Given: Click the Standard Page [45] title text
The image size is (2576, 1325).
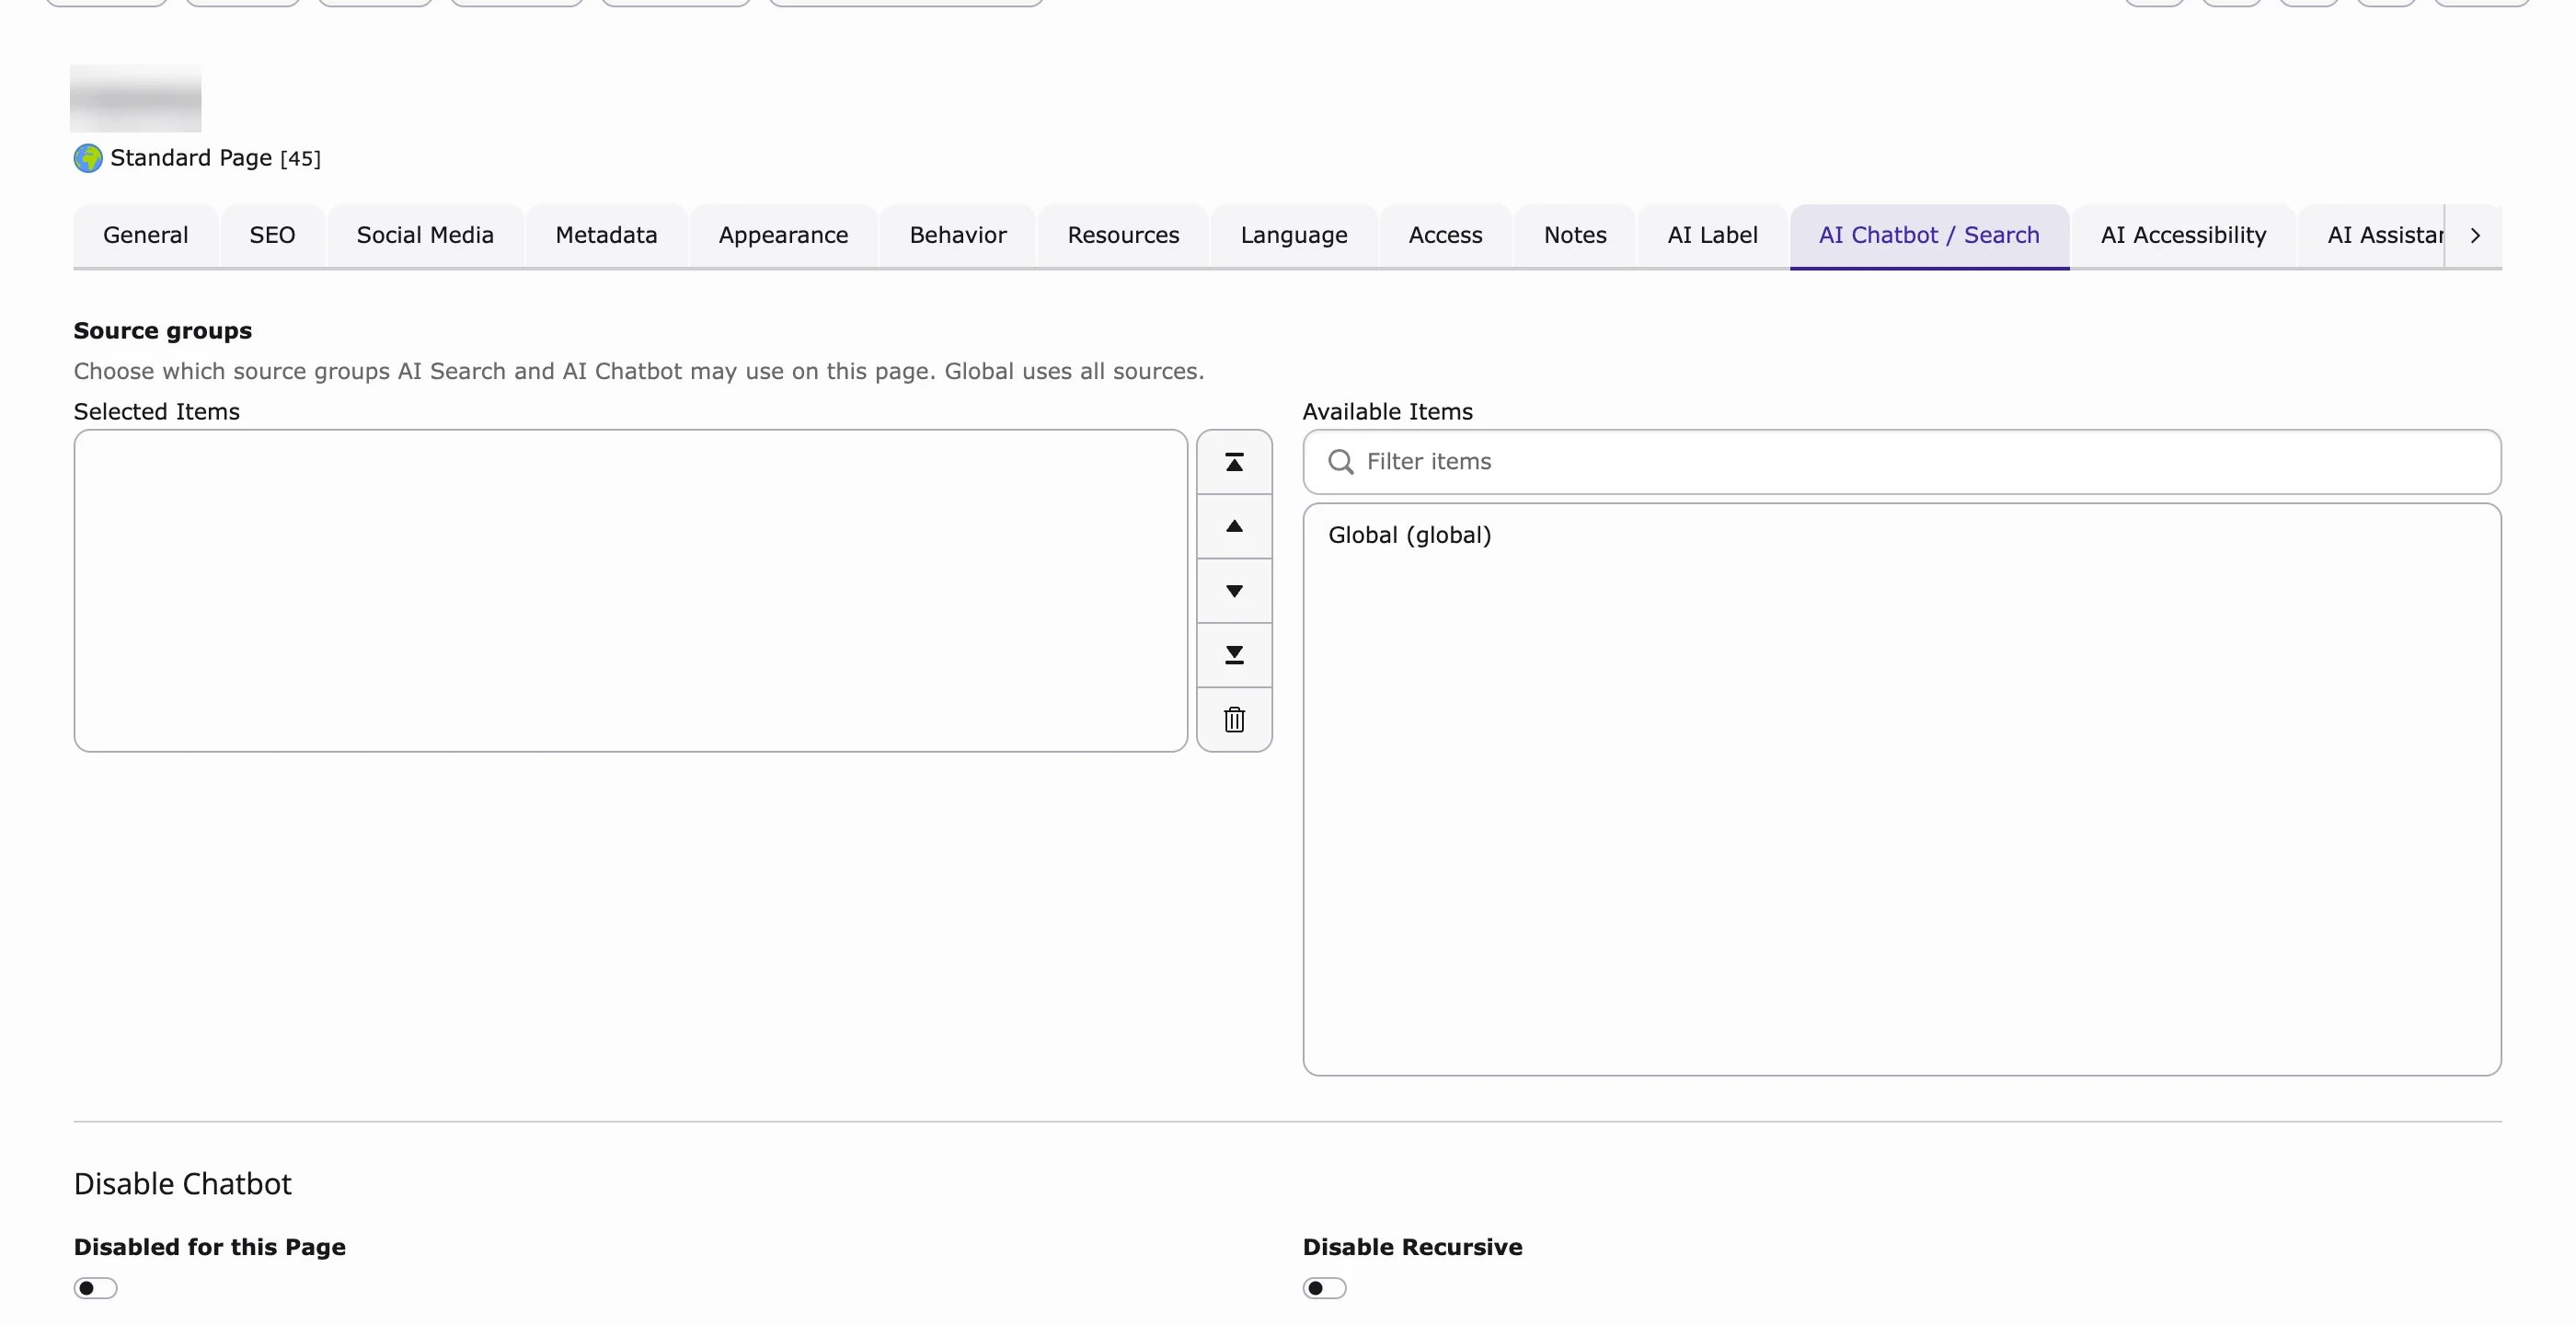Looking at the screenshot, I should tap(215, 158).
